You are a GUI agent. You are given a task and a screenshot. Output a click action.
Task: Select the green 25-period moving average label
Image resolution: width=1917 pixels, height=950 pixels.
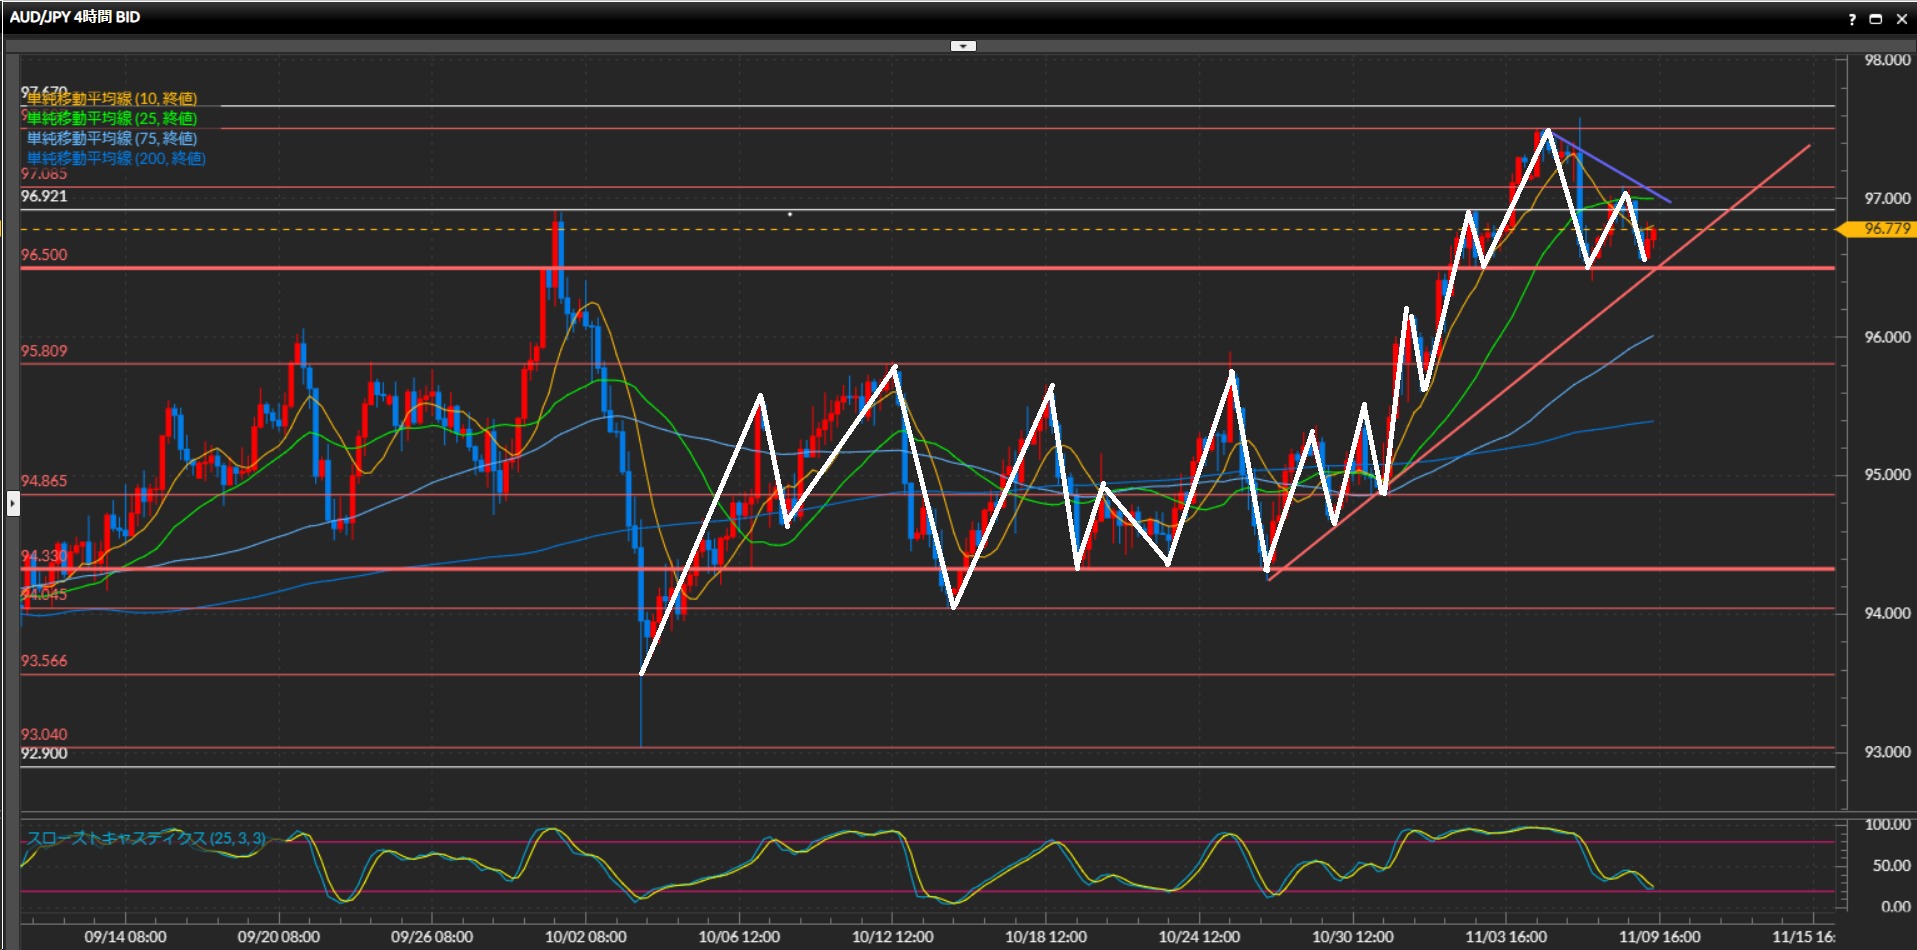pos(111,118)
